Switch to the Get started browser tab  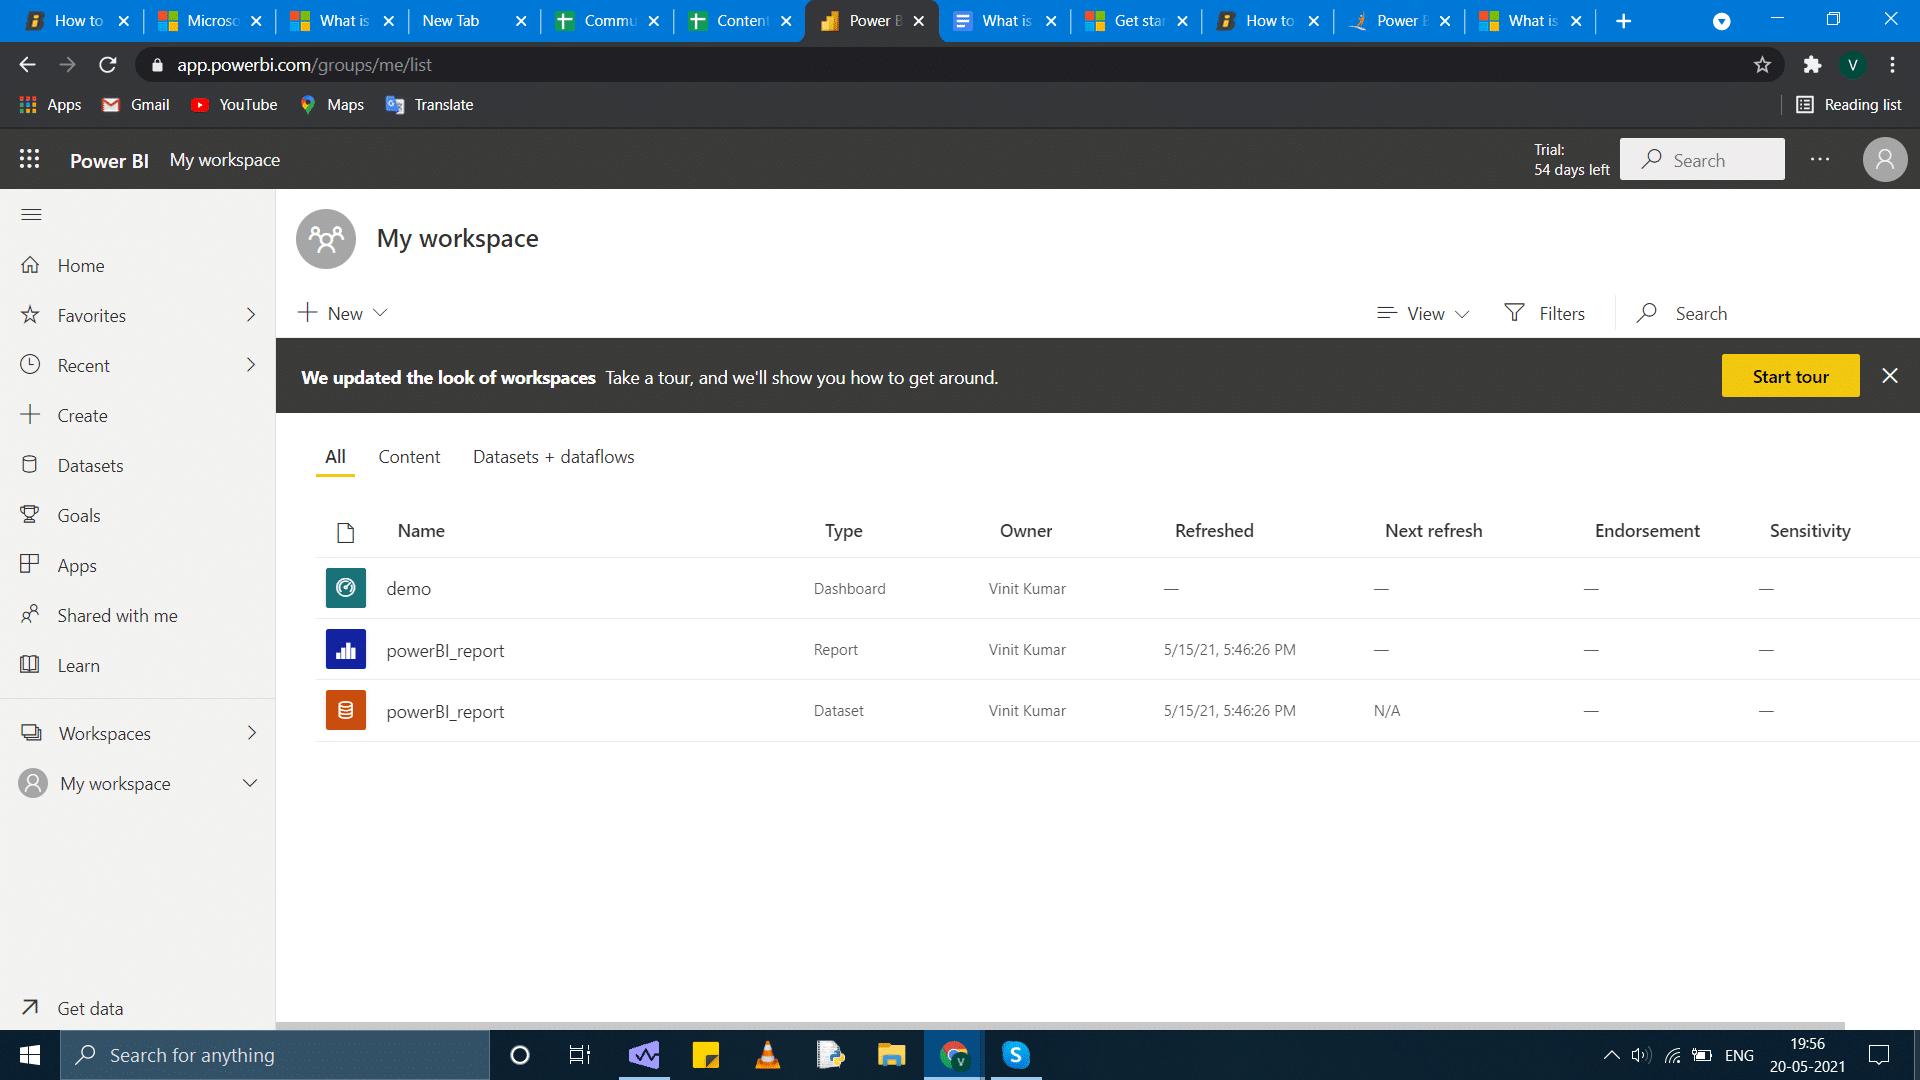1136,21
